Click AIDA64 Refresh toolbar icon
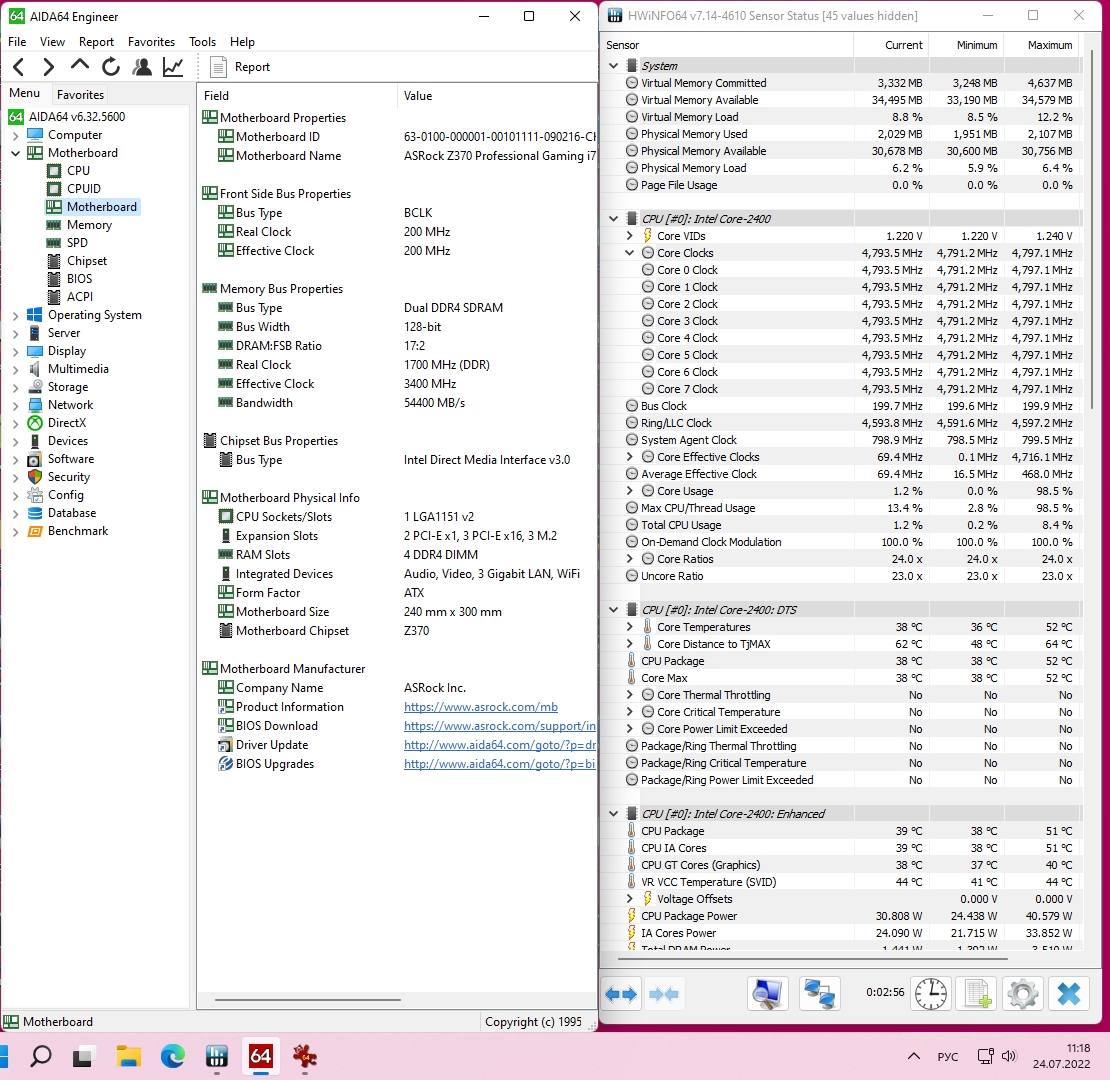1110x1080 pixels. click(110, 67)
